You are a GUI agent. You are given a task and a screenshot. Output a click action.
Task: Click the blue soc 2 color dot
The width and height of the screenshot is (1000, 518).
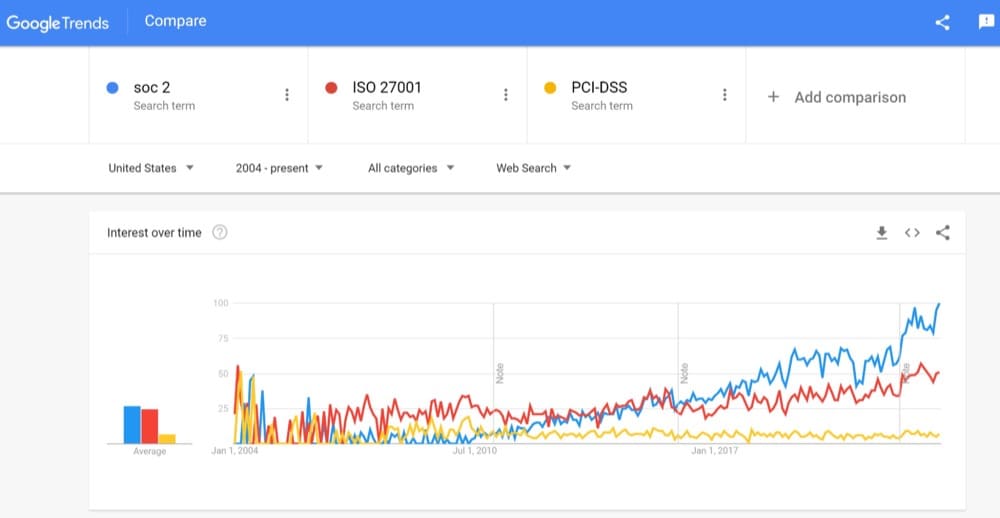tap(112, 88)
